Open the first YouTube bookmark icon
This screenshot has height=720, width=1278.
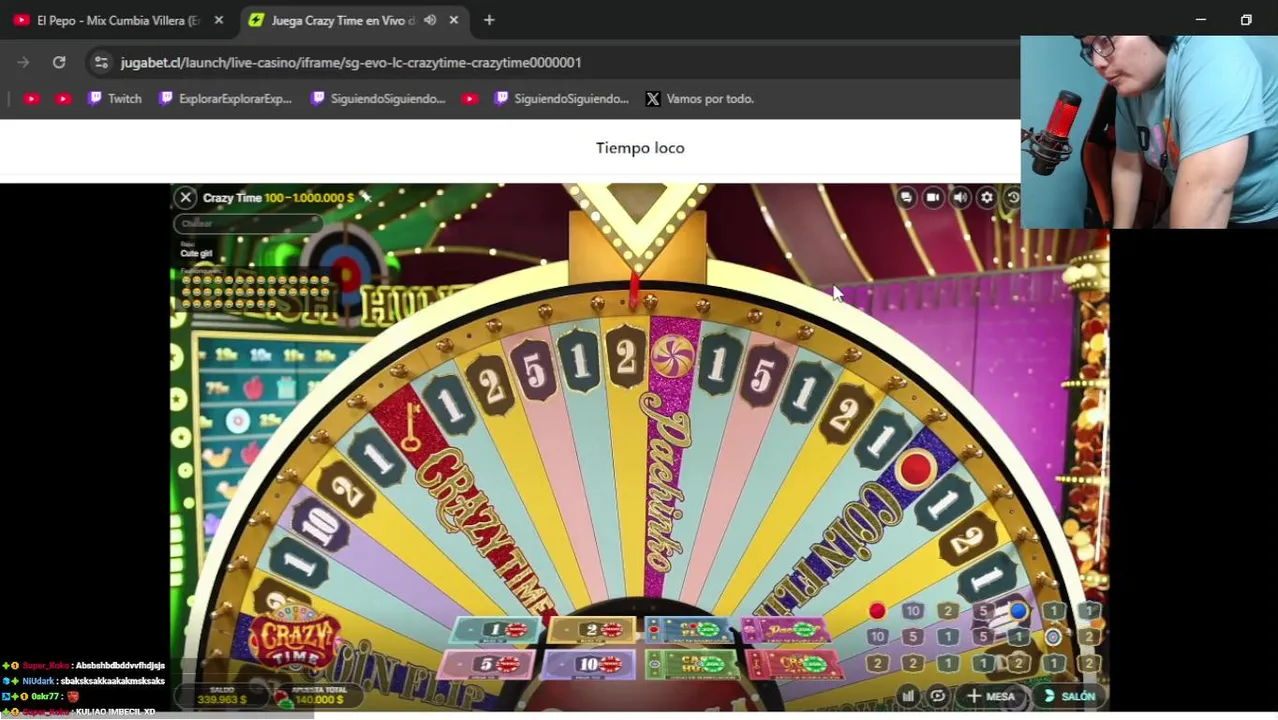tap(31, 99)
